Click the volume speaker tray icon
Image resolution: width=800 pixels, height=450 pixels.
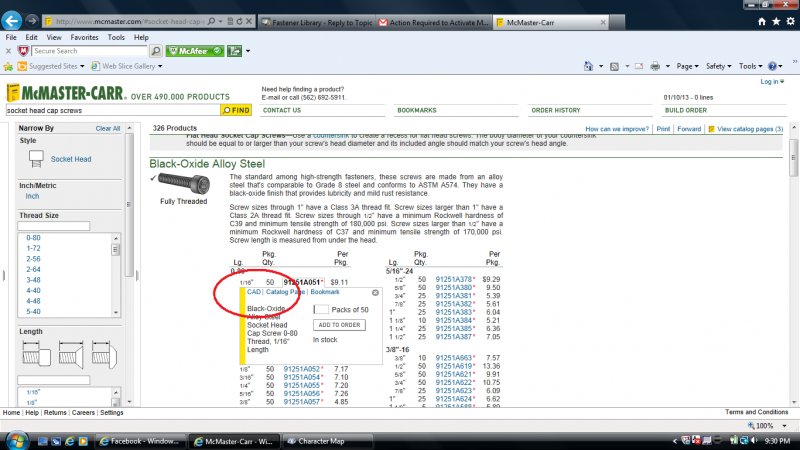pos(755,440)
